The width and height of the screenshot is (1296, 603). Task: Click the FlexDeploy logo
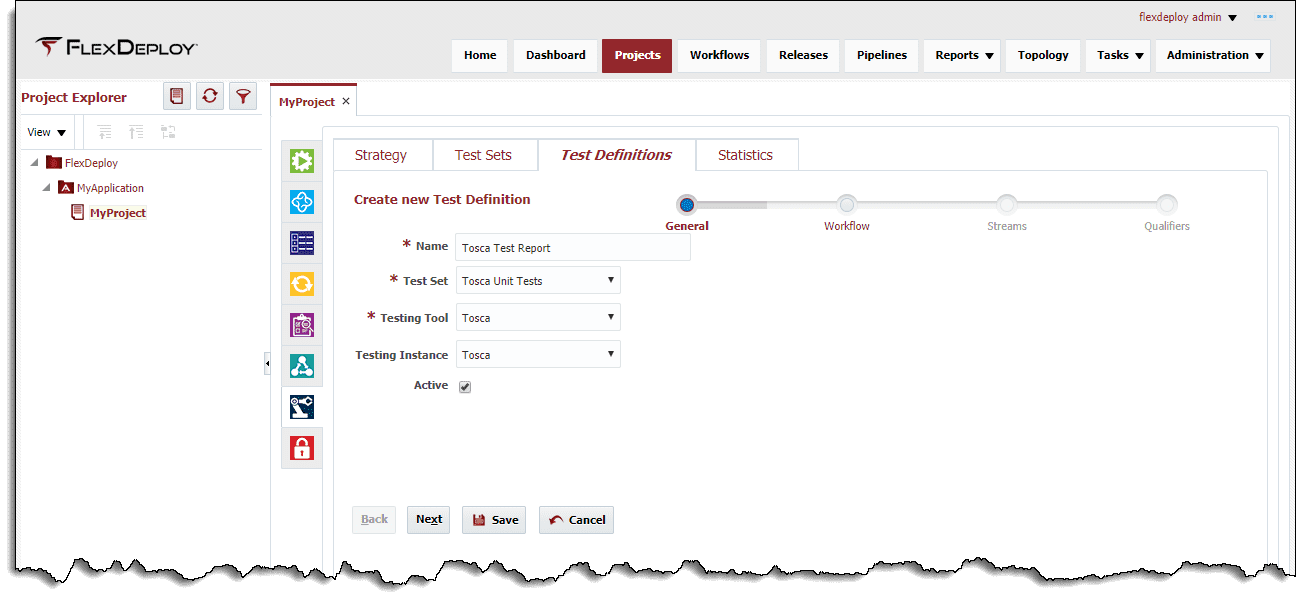point(116,47)
